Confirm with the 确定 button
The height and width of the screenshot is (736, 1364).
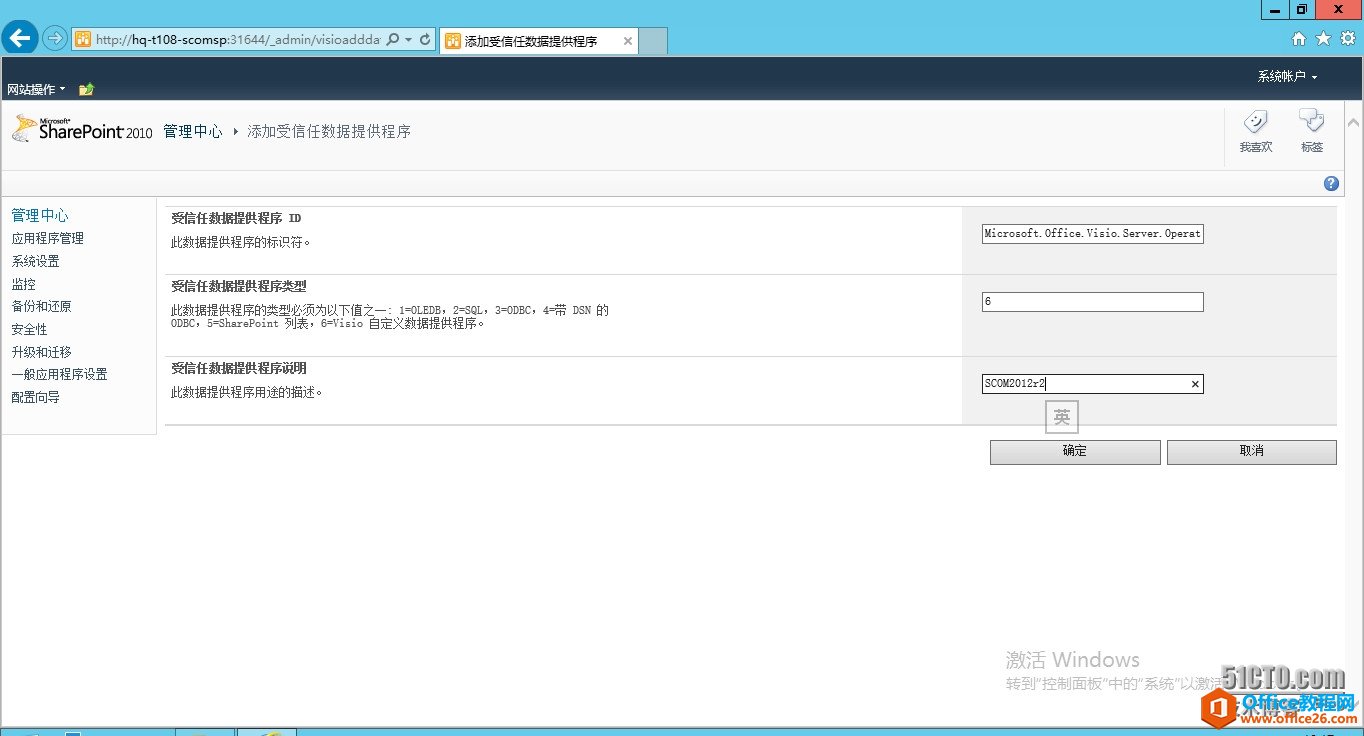(1075, 452)
